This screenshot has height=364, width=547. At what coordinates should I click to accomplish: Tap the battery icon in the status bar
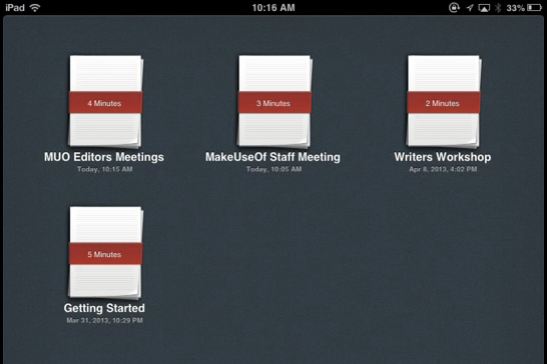point(535,8)
